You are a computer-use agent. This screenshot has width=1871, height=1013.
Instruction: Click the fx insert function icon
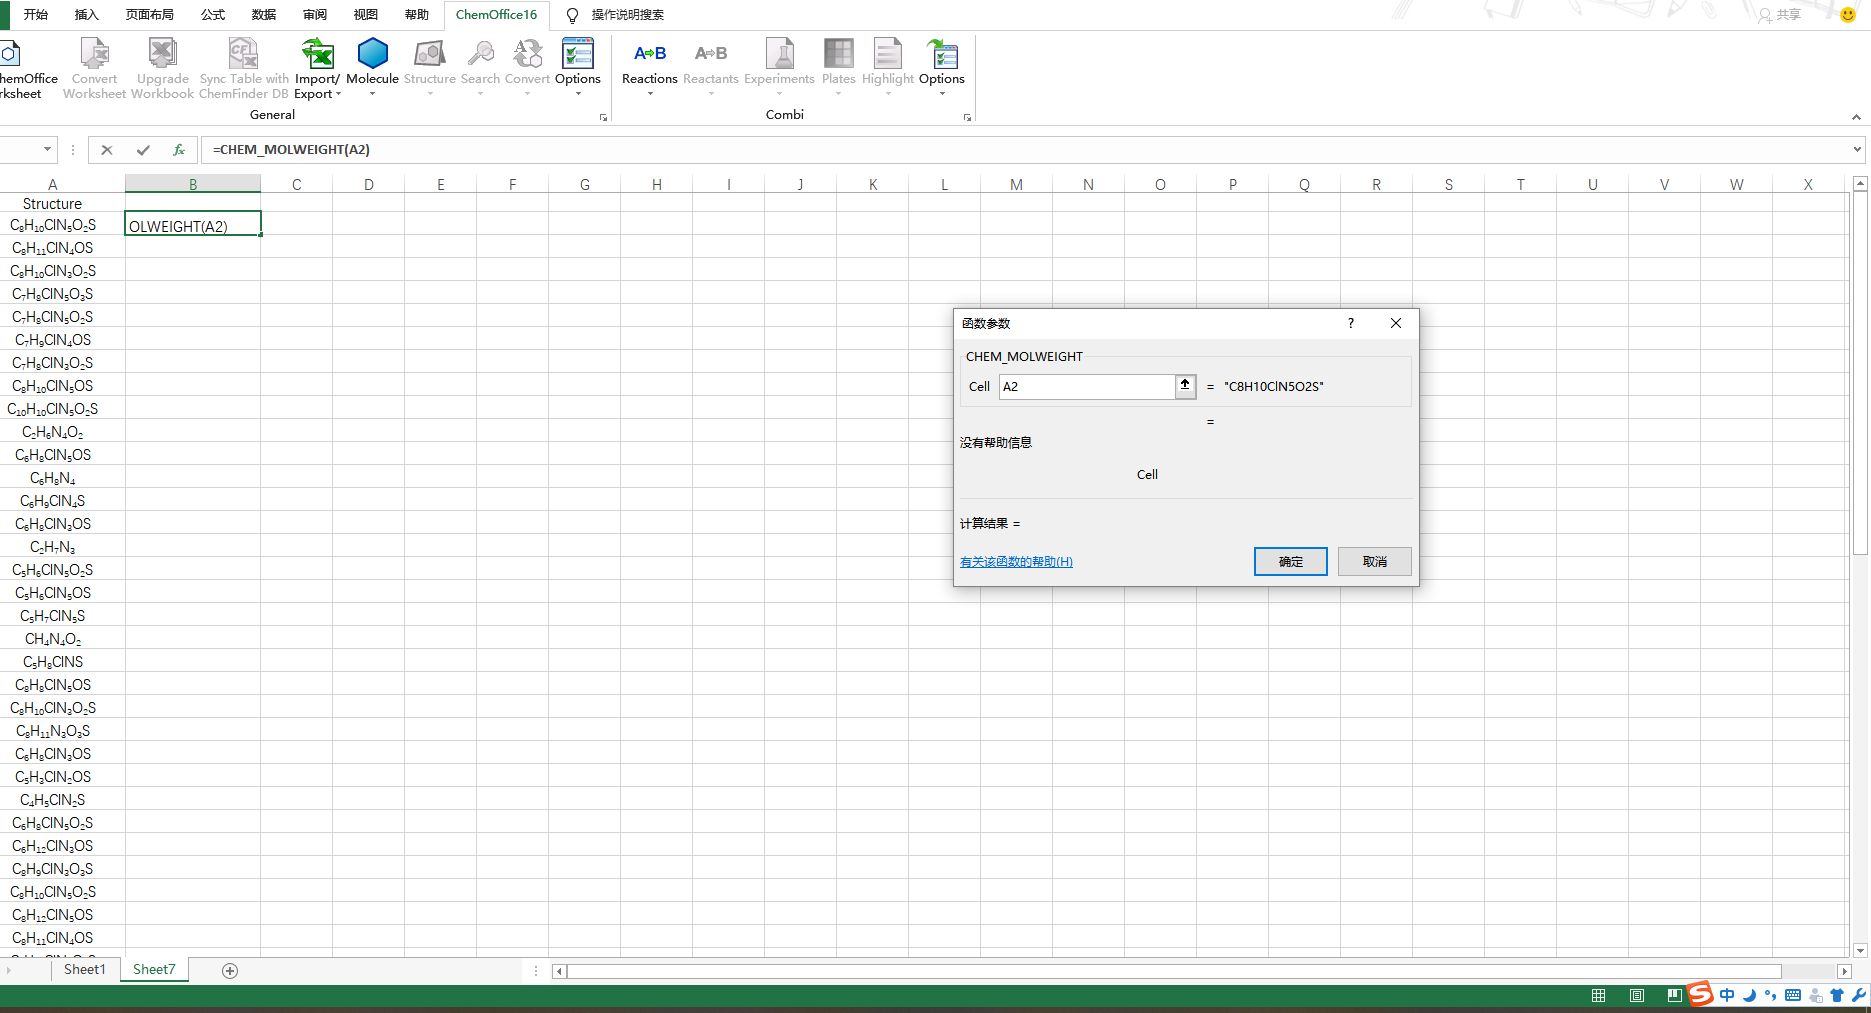click(x=179, y=150)
